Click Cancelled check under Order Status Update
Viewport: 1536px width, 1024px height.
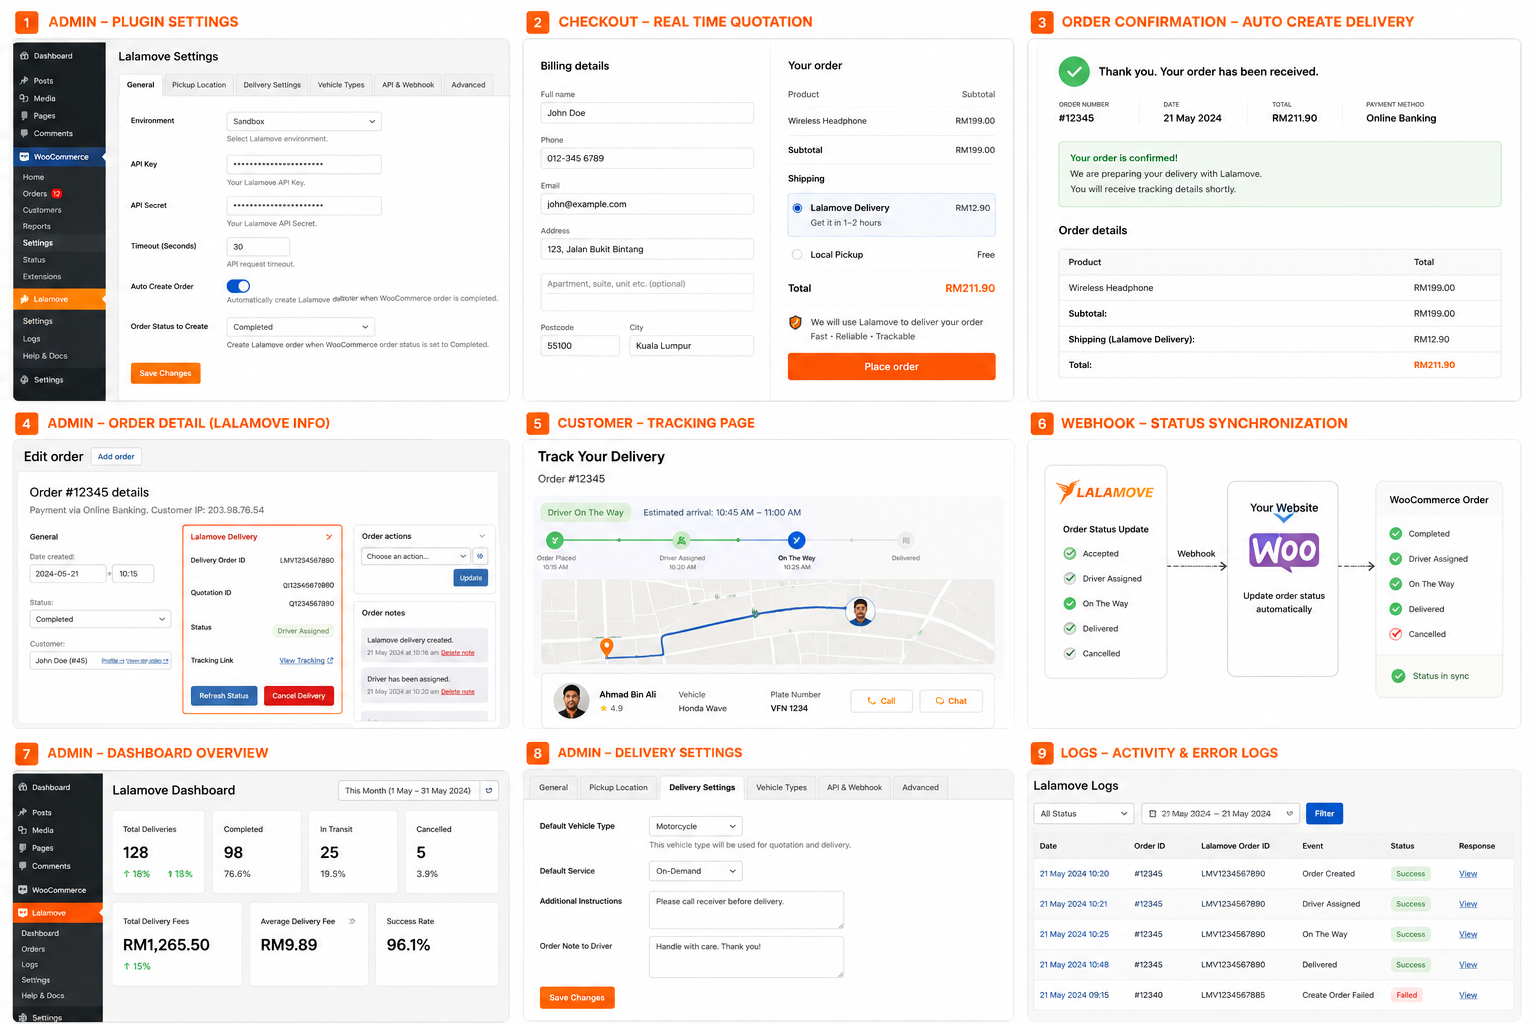[1070, 653]
